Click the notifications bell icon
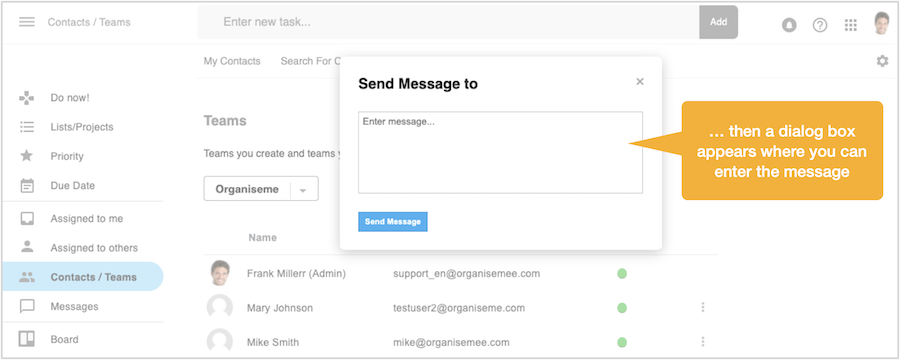 (789, 25)
